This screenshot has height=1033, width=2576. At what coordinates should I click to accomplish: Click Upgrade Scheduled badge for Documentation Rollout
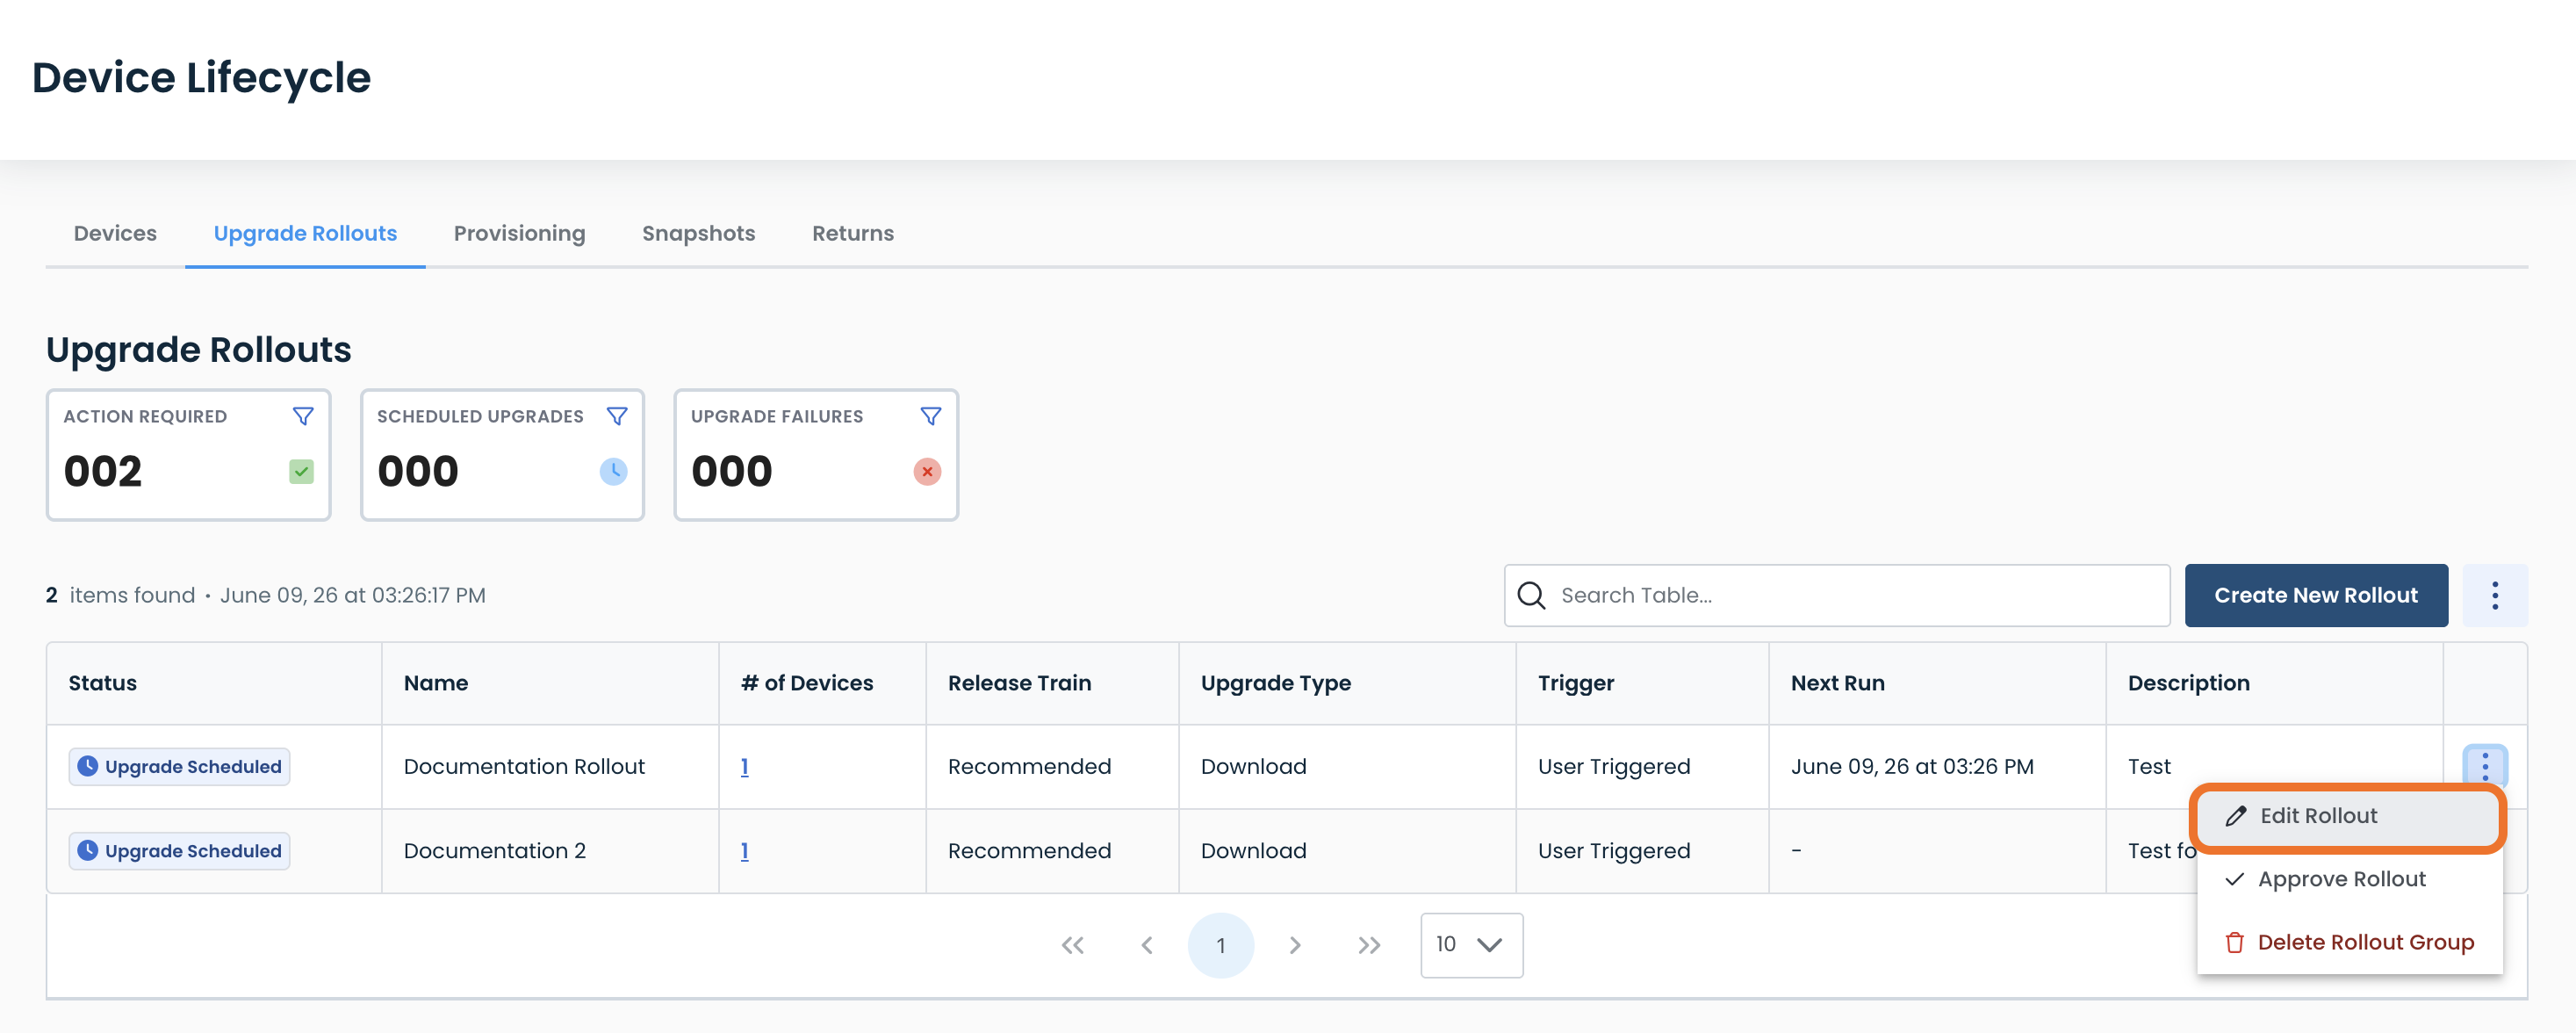pyautogui.click(x=179, y=766)
